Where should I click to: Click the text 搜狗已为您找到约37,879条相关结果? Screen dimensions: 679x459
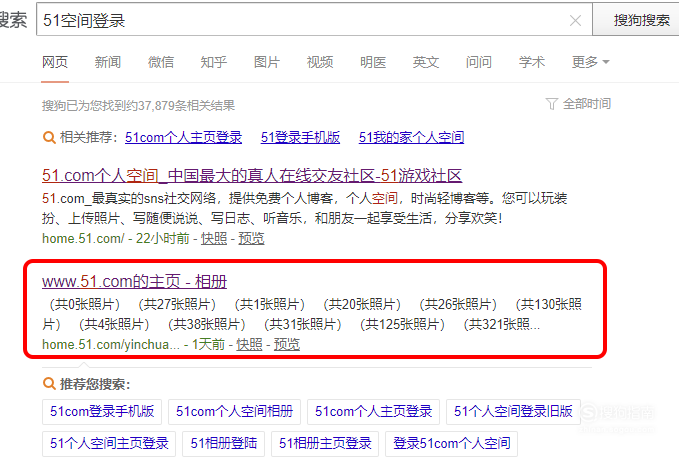pyautogui.click(x=138, y=105)
